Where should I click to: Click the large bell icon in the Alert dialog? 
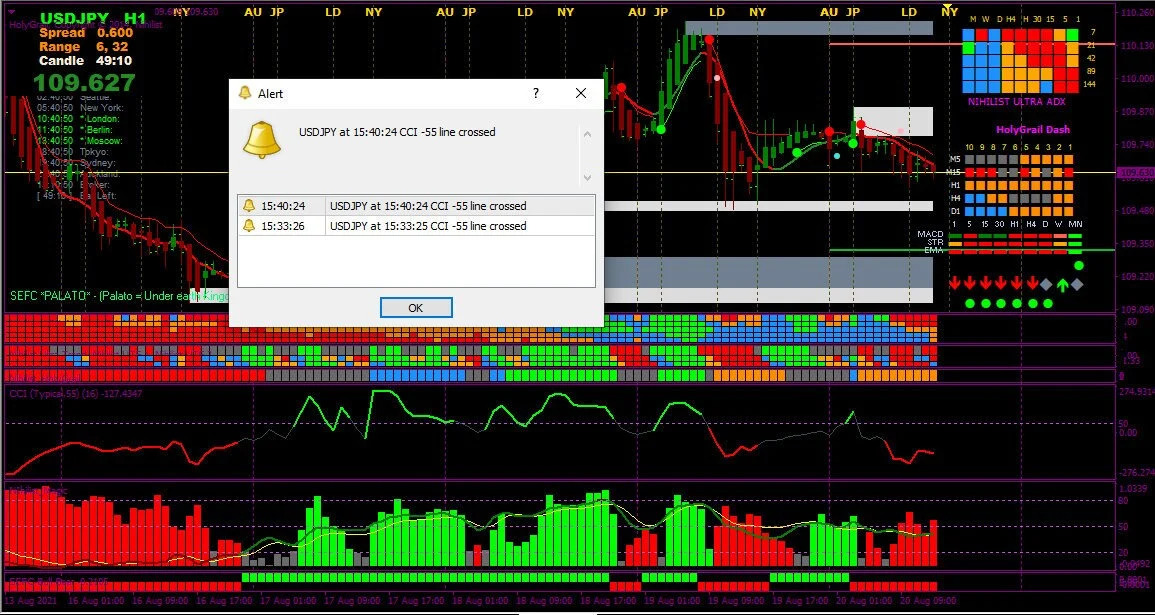(x=262, y=138)
